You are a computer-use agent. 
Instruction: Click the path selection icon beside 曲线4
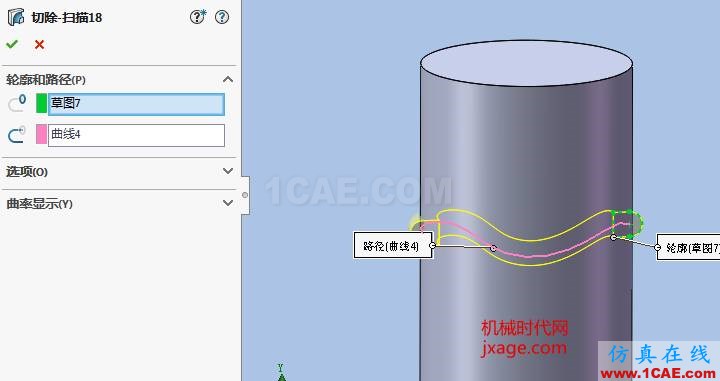click(x=17, y=134)
